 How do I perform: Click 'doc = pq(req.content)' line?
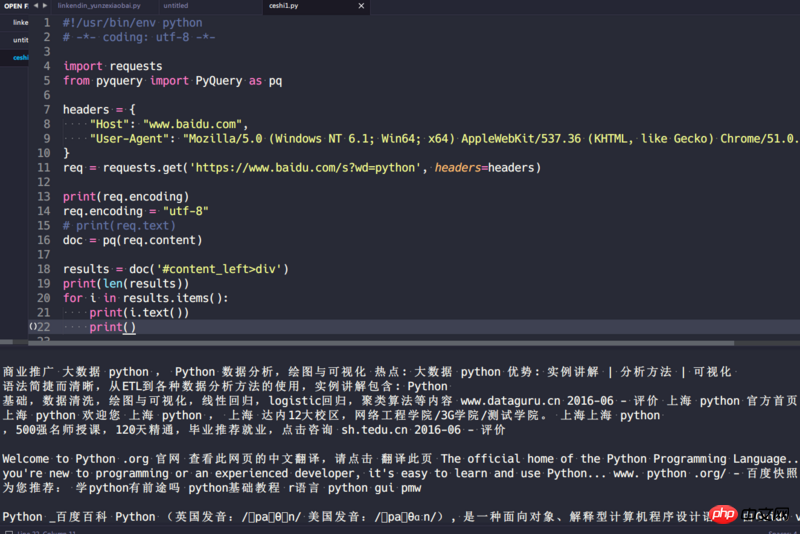(133, 240)
